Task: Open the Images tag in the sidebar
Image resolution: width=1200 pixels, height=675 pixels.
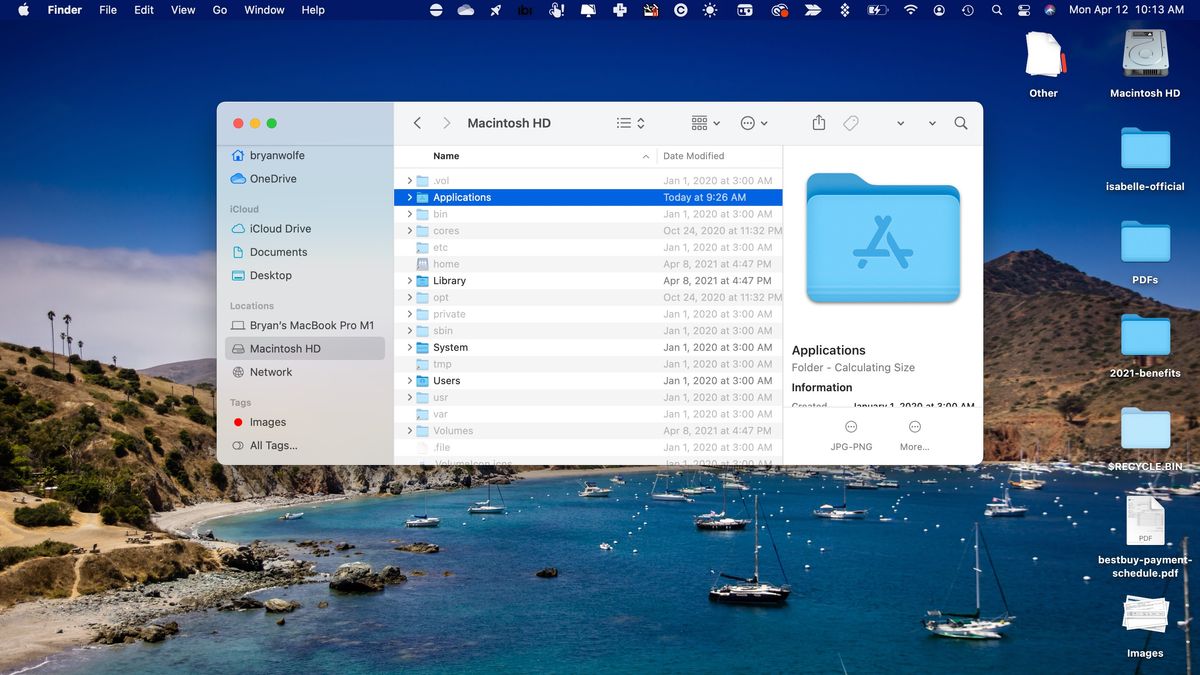Action: (269, 422)
